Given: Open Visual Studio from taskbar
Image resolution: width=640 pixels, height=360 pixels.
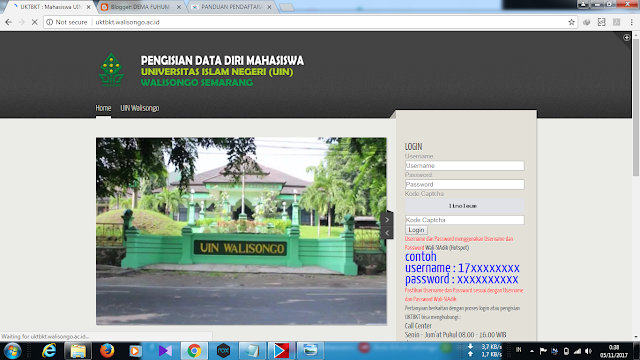Looking at the screenshot, I should coord(165,351).
